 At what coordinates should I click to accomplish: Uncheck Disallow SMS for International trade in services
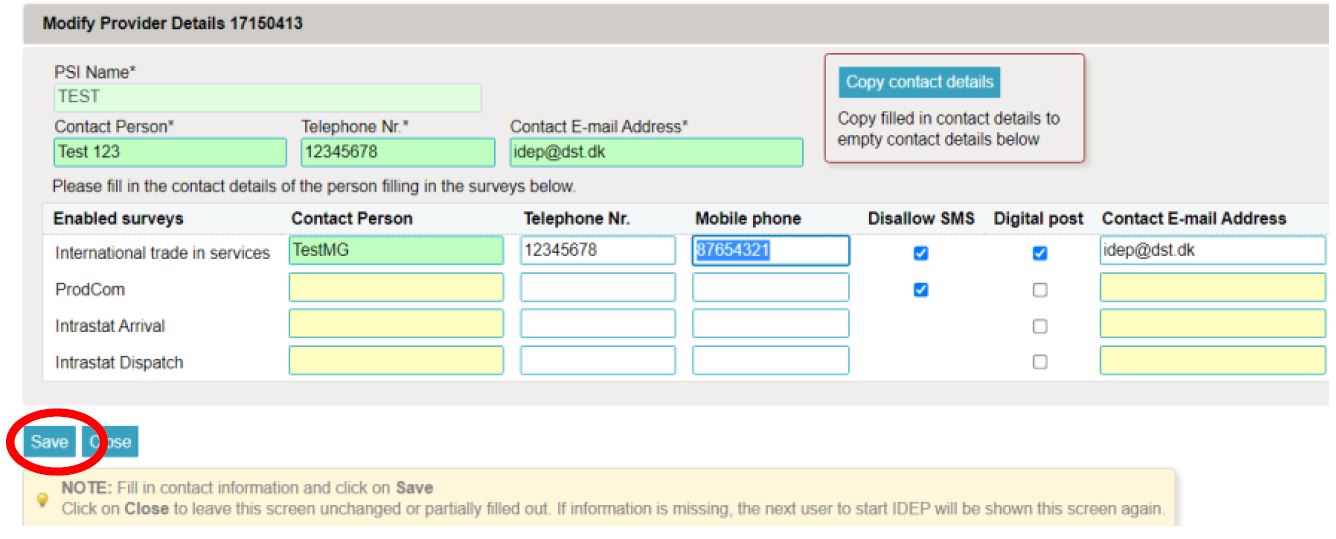(x=921, y=254)
